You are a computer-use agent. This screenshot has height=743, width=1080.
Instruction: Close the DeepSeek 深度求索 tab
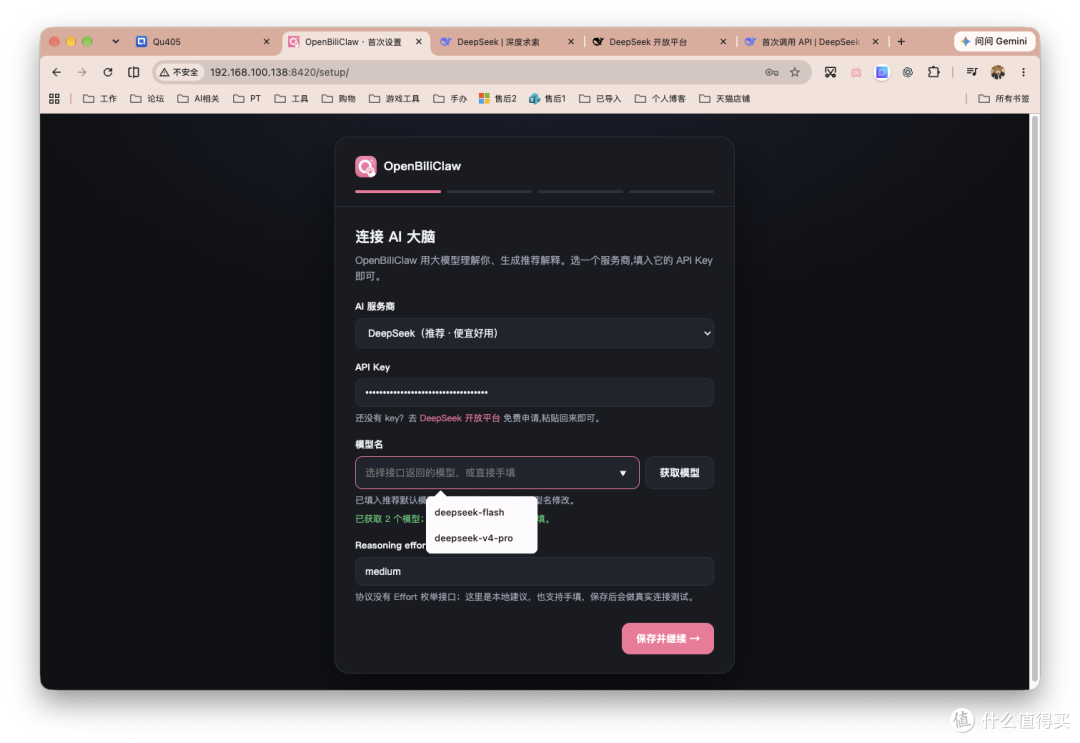(571, 42)
